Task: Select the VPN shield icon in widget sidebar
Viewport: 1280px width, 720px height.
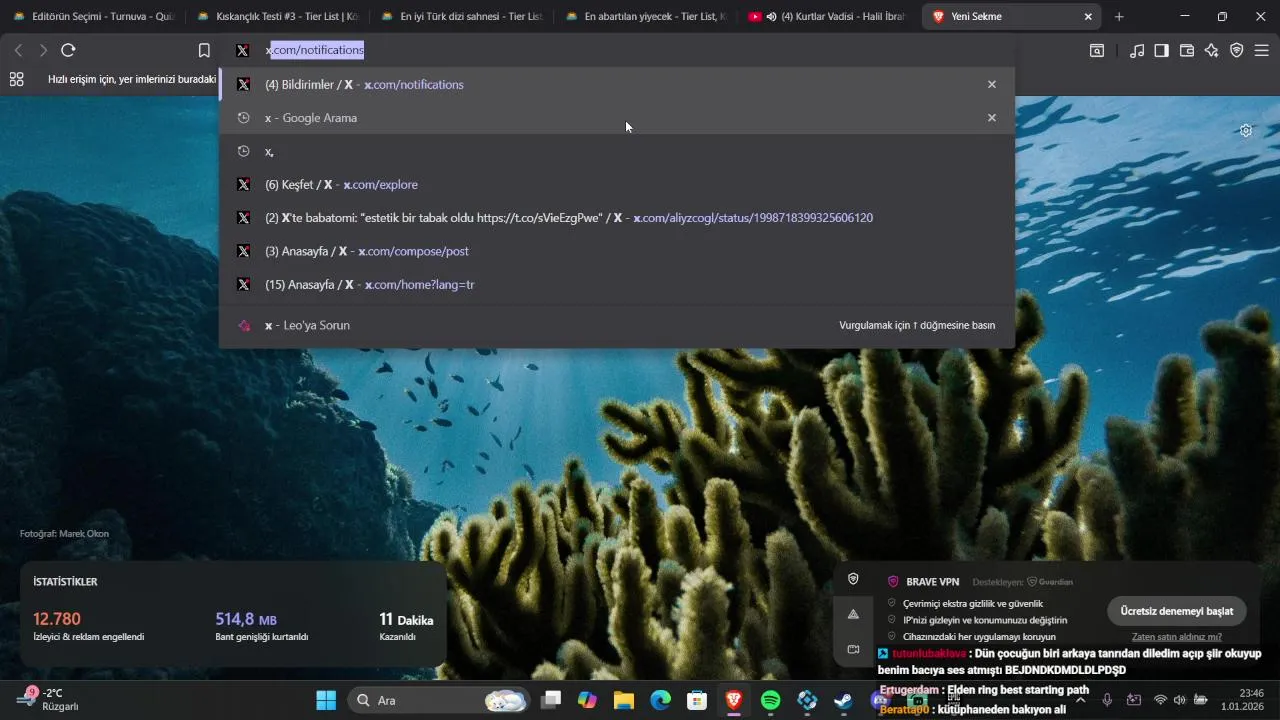Action: pos(853,579)
